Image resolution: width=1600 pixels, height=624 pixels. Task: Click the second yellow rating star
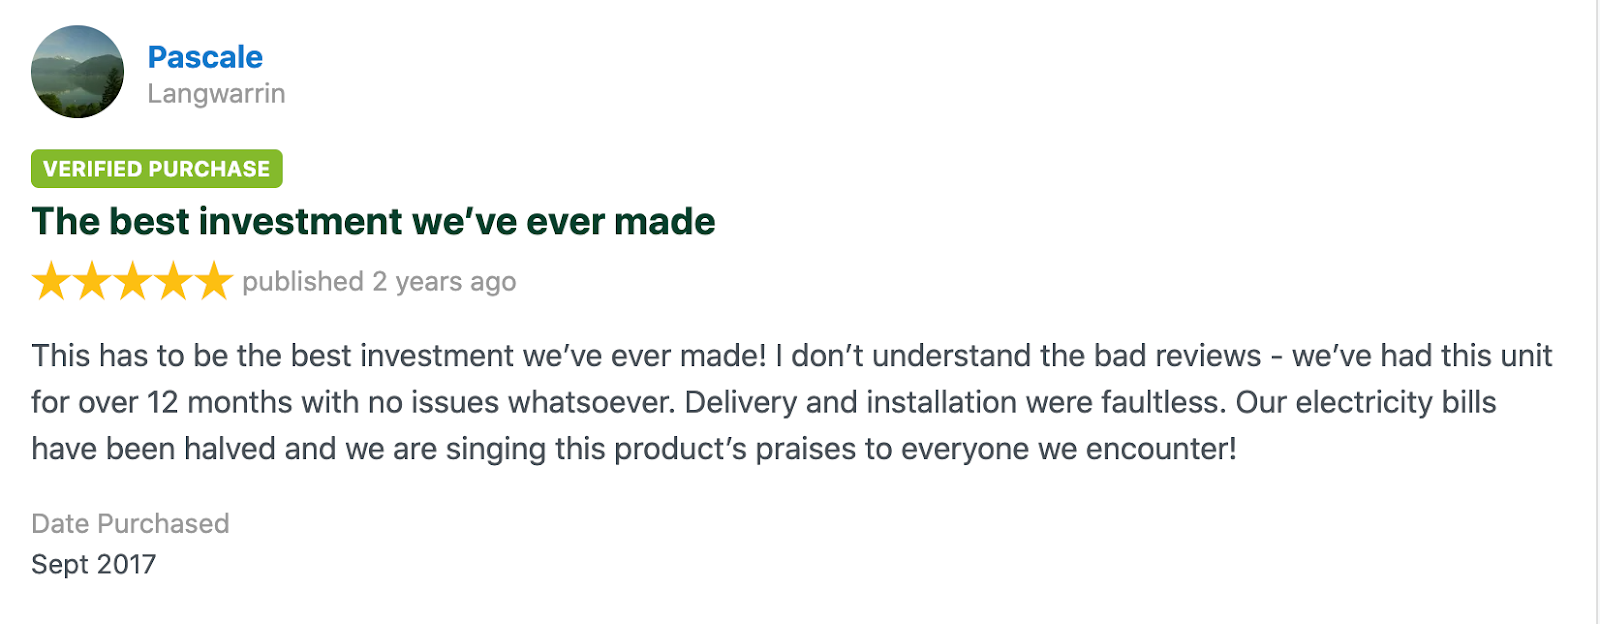click(92, 282)
